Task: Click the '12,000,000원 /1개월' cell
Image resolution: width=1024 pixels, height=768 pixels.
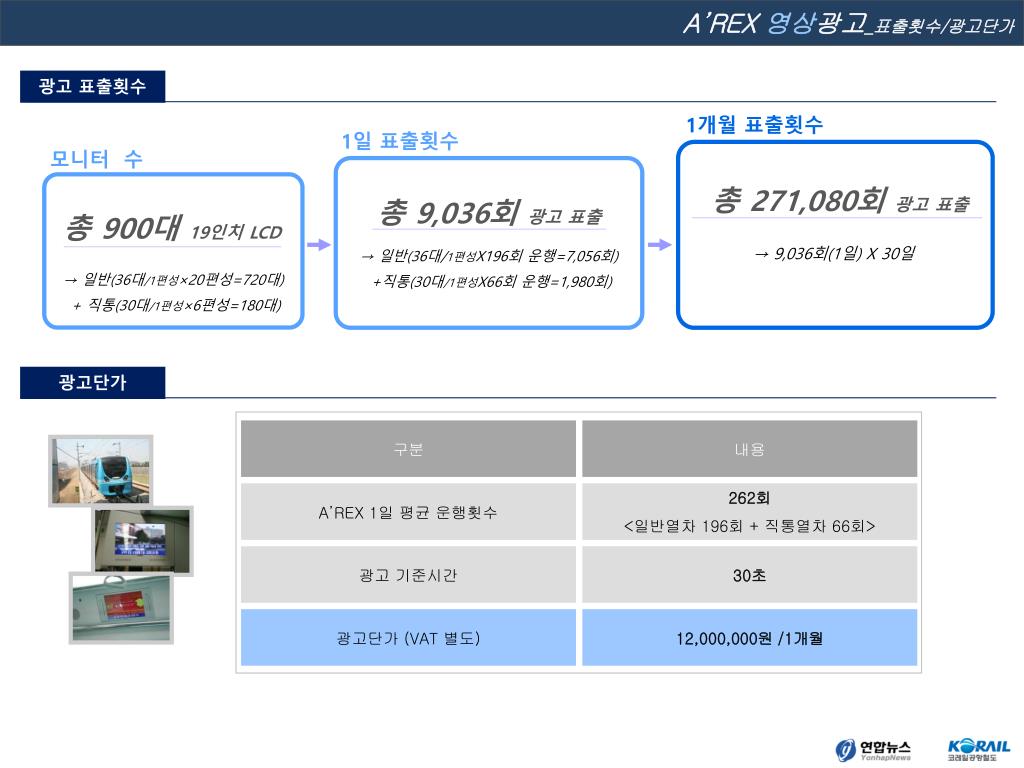Action: coord(749,638)
